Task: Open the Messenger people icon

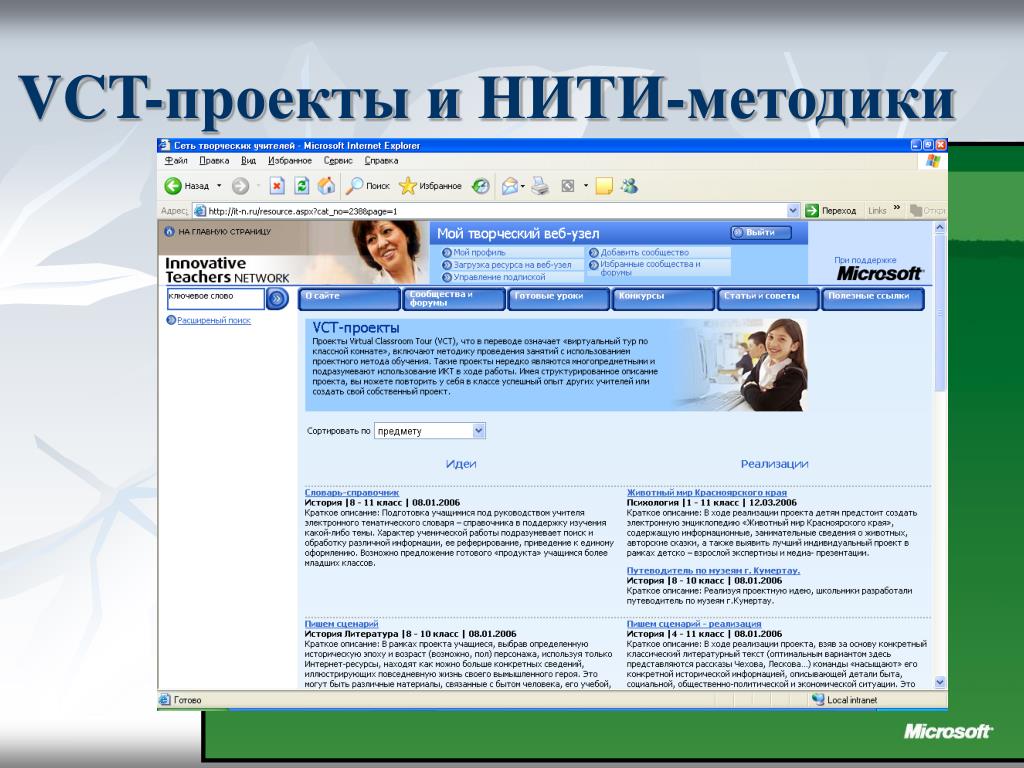Action: tap(630, 186)
